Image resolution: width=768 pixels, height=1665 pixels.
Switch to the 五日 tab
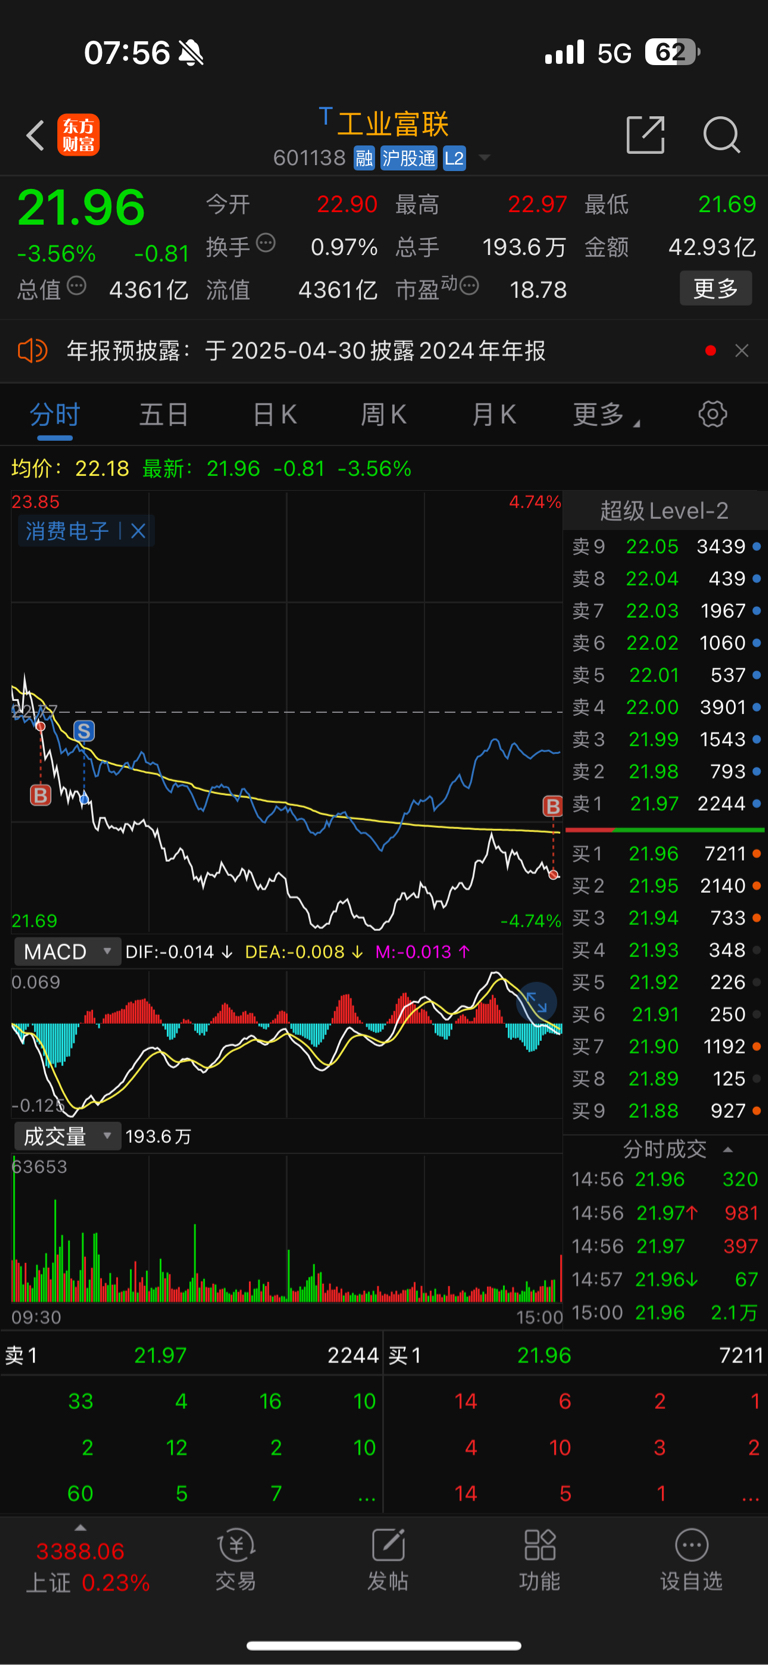(x=164, y=414)
